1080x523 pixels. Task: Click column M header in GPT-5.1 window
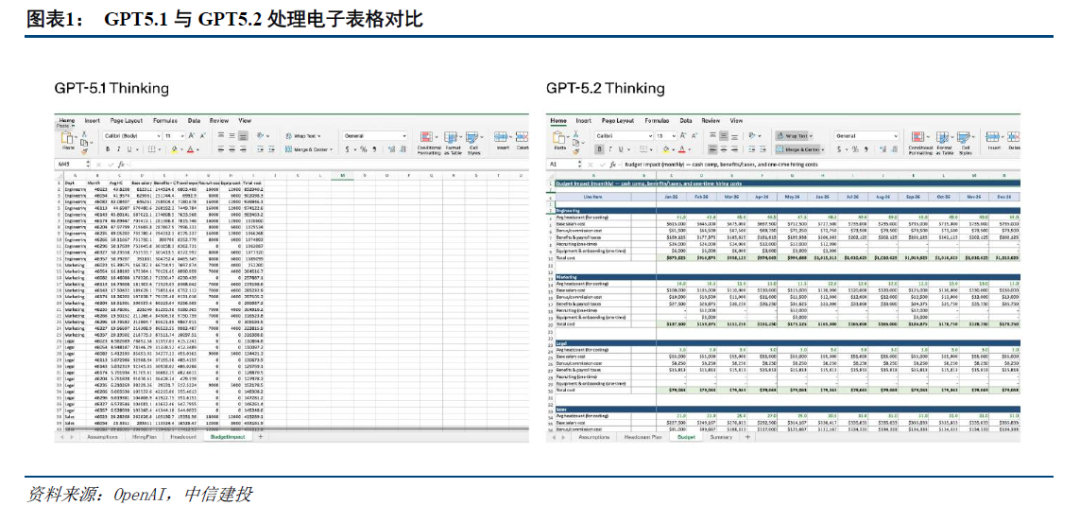pos(342,176)
